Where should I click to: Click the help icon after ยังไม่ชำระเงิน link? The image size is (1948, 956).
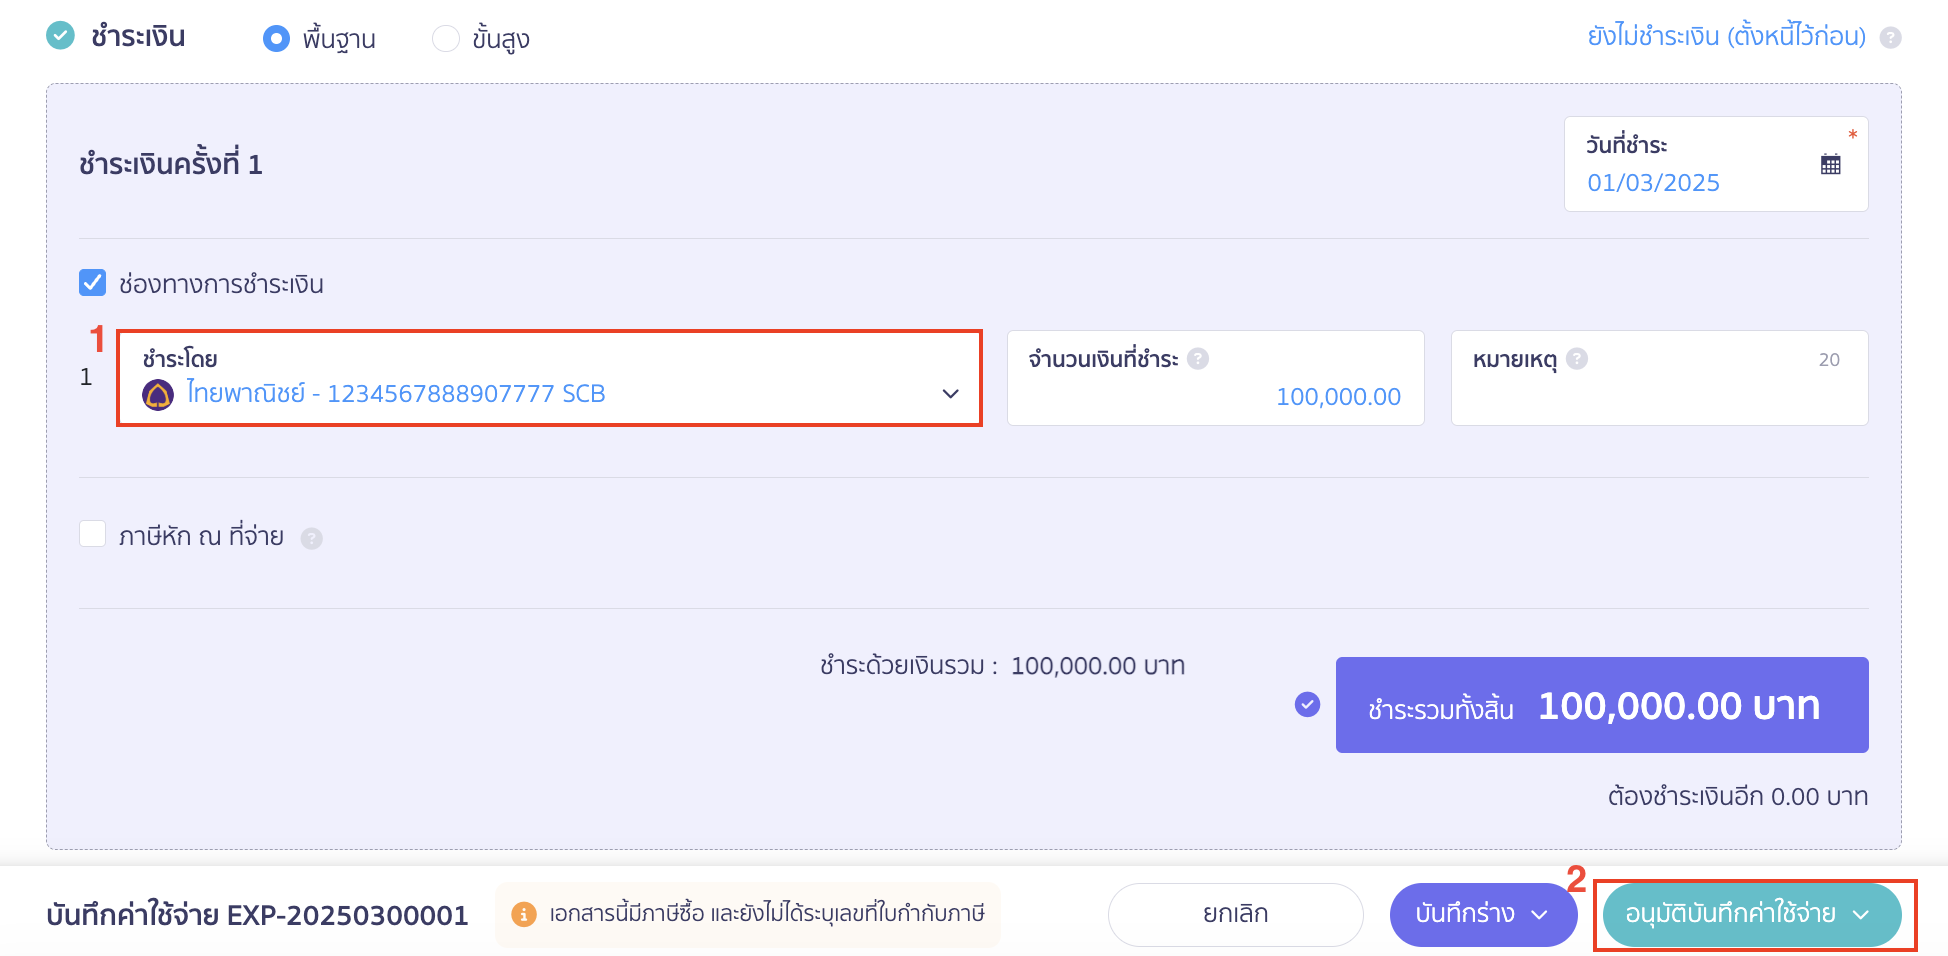coord(1891,37)
